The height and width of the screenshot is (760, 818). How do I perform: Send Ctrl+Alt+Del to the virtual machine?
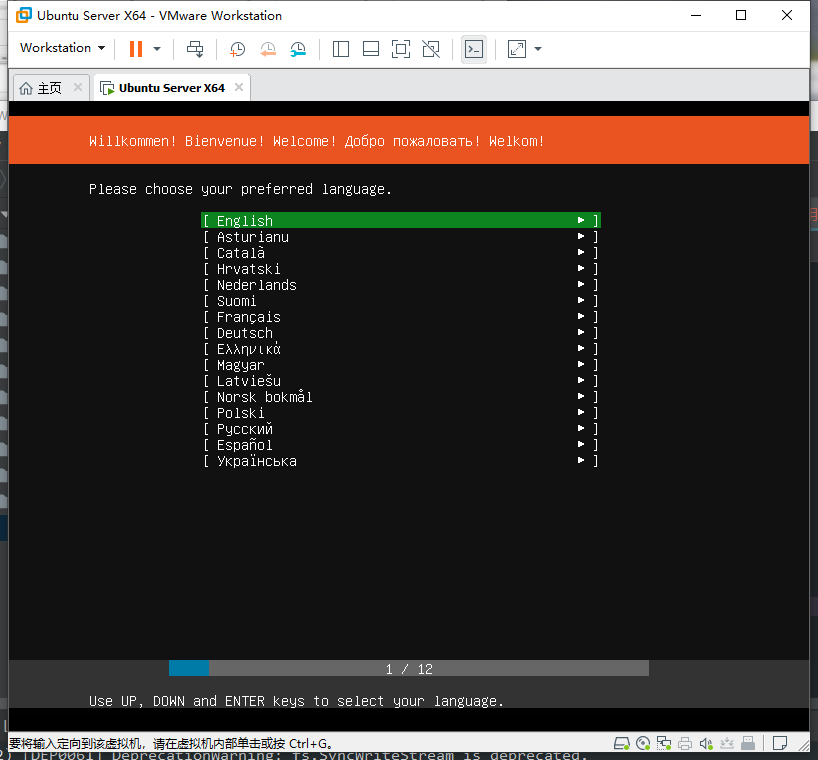(x=195, y=49)
